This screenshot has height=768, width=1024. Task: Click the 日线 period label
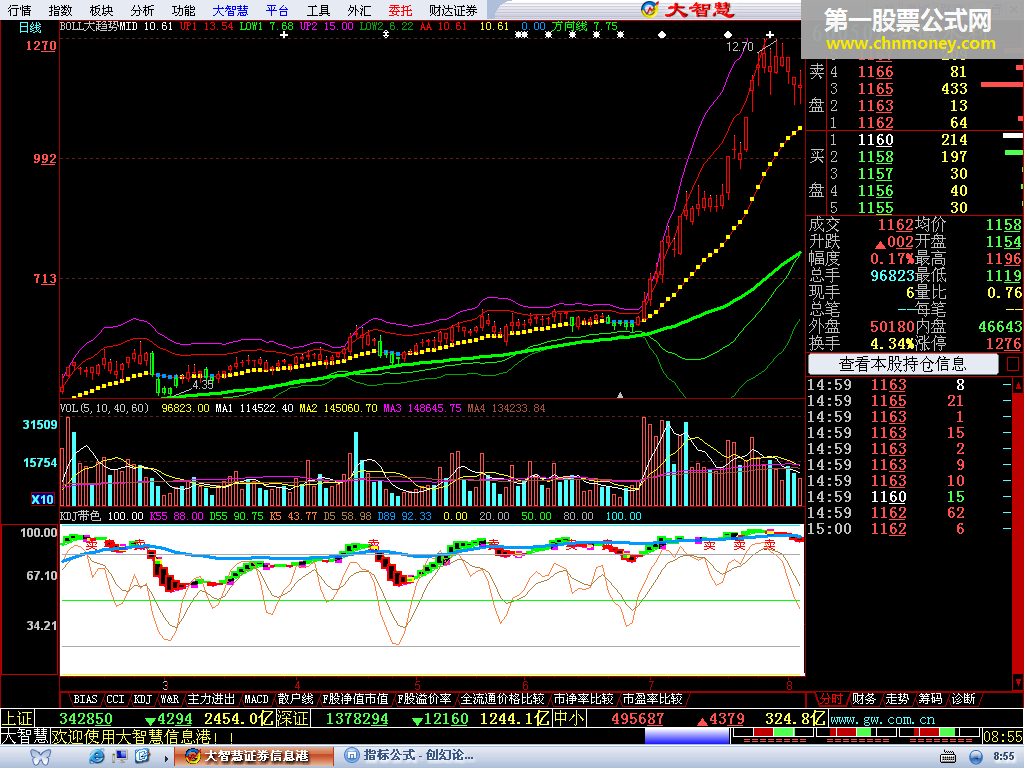(x=30, y=27)
